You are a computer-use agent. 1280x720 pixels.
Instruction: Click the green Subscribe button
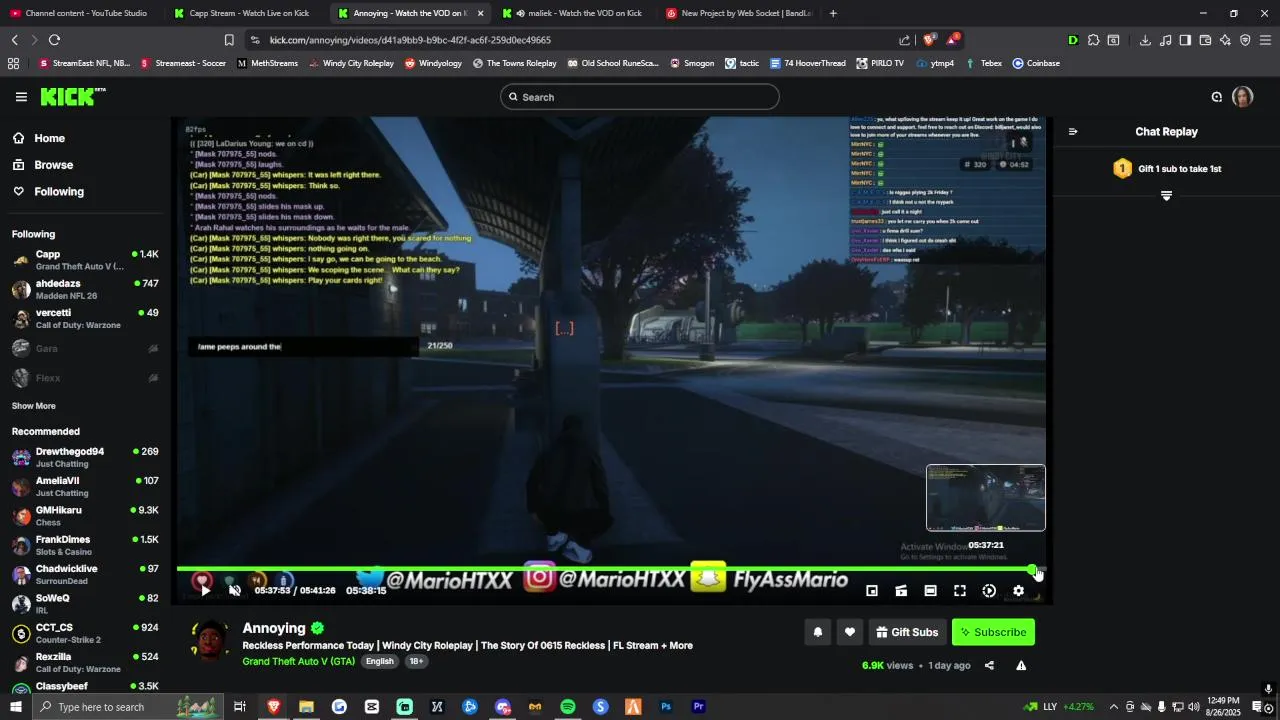[x=993, y=632]
